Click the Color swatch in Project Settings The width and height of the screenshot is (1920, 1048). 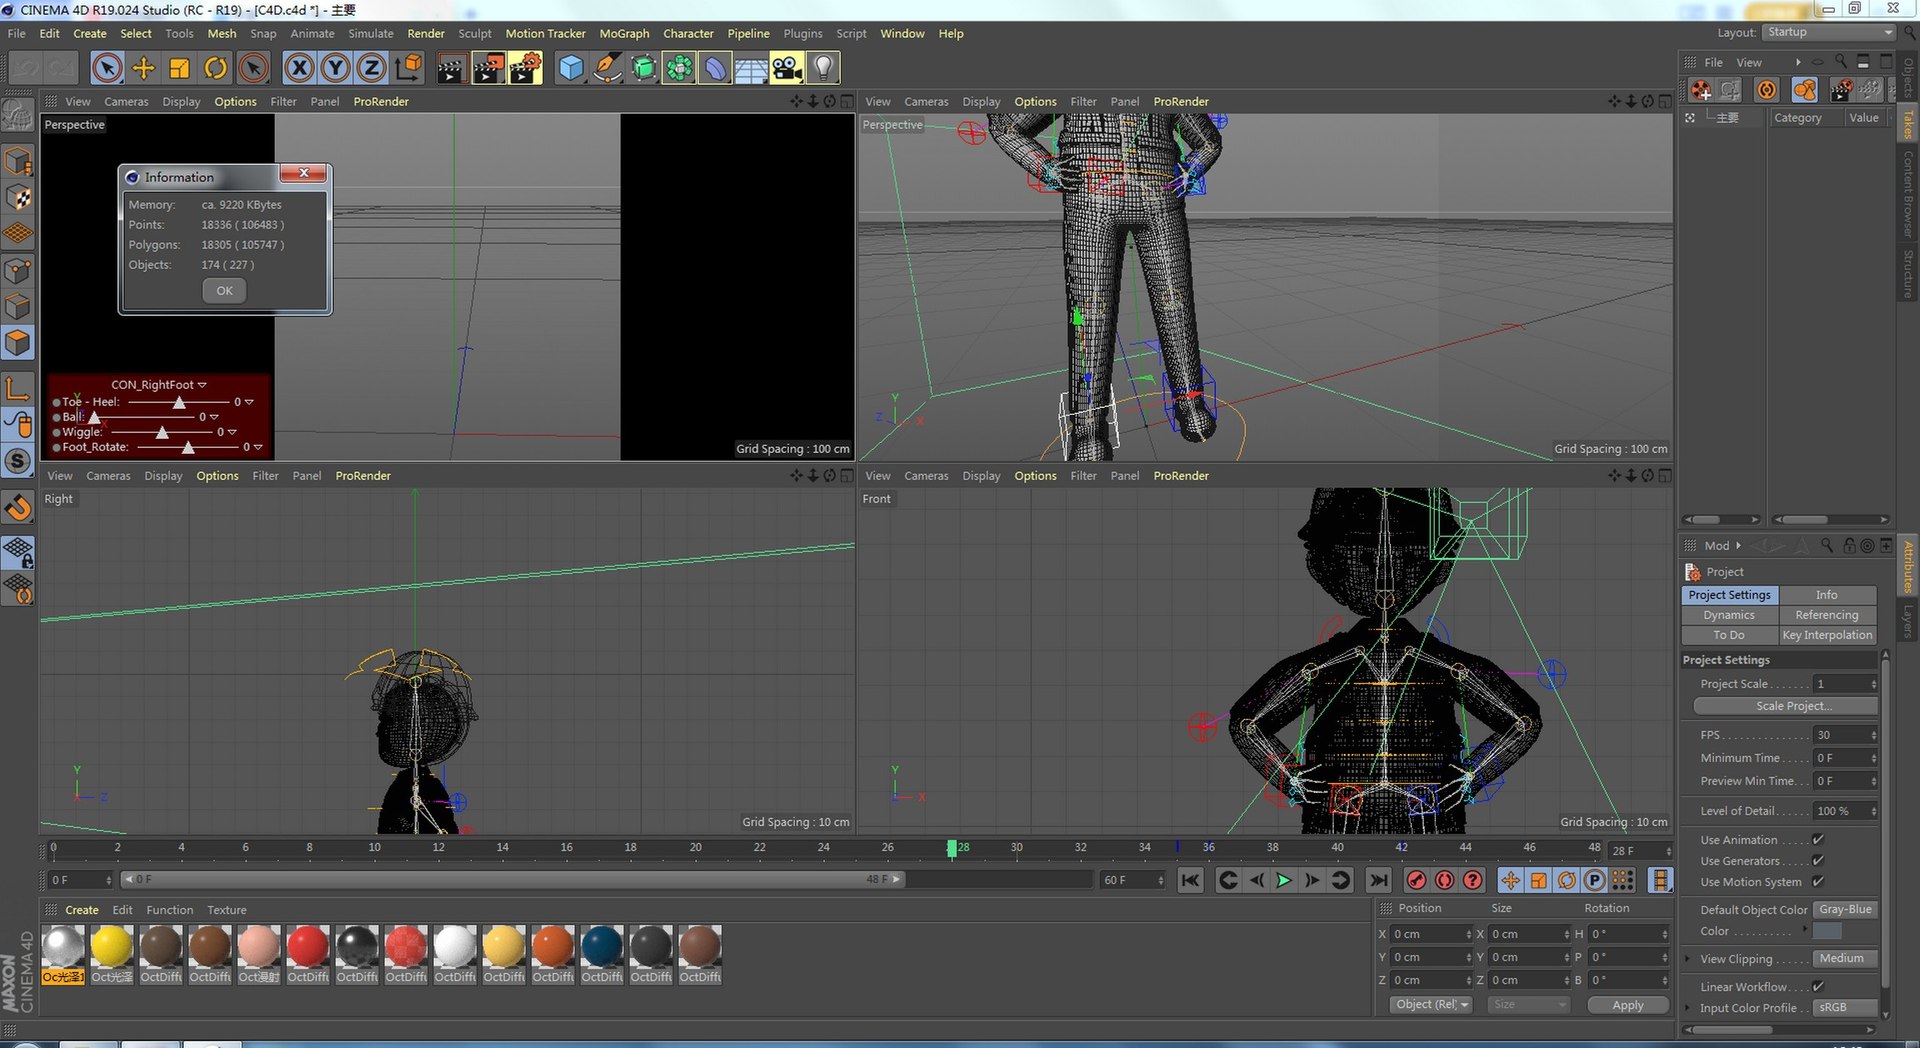1827,931
